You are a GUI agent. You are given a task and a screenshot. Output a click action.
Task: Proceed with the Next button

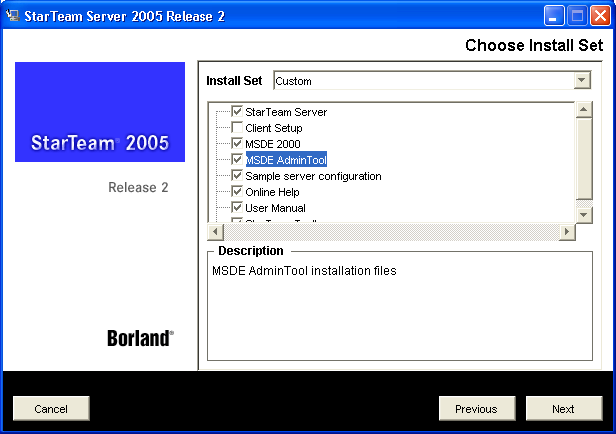point(563,408)
